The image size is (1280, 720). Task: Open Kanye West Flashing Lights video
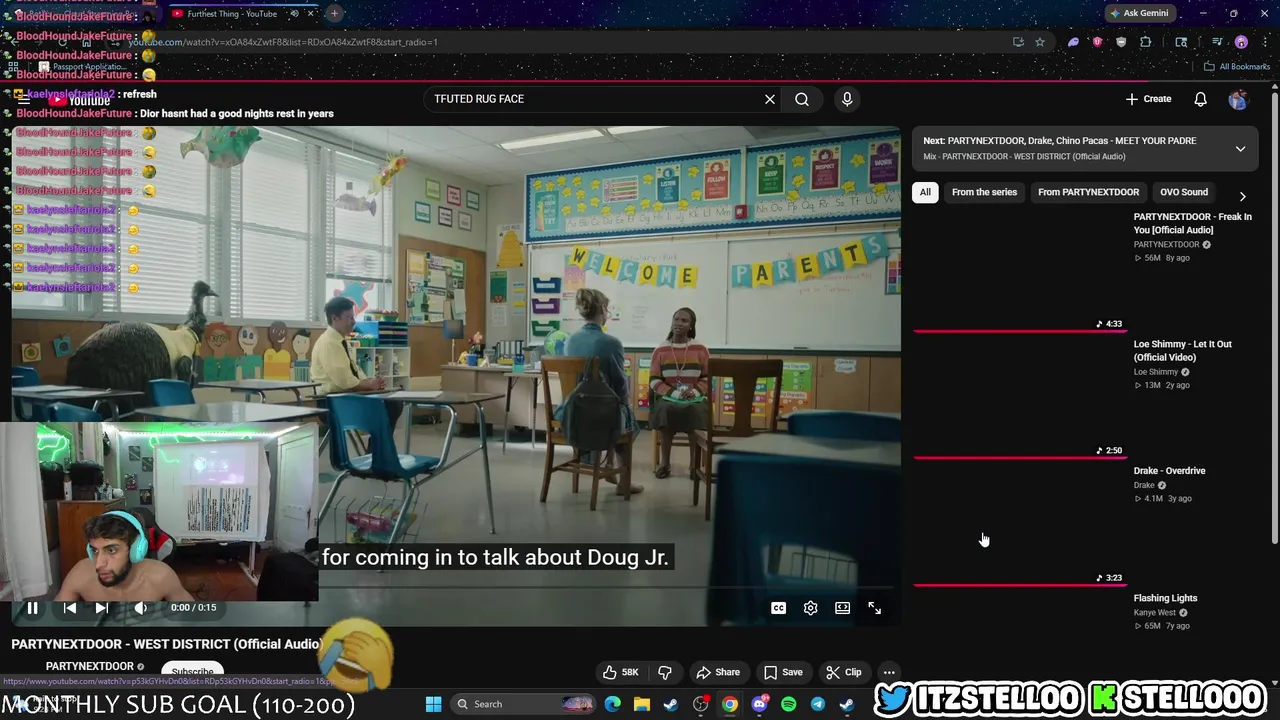click(x=1165, y=598)
